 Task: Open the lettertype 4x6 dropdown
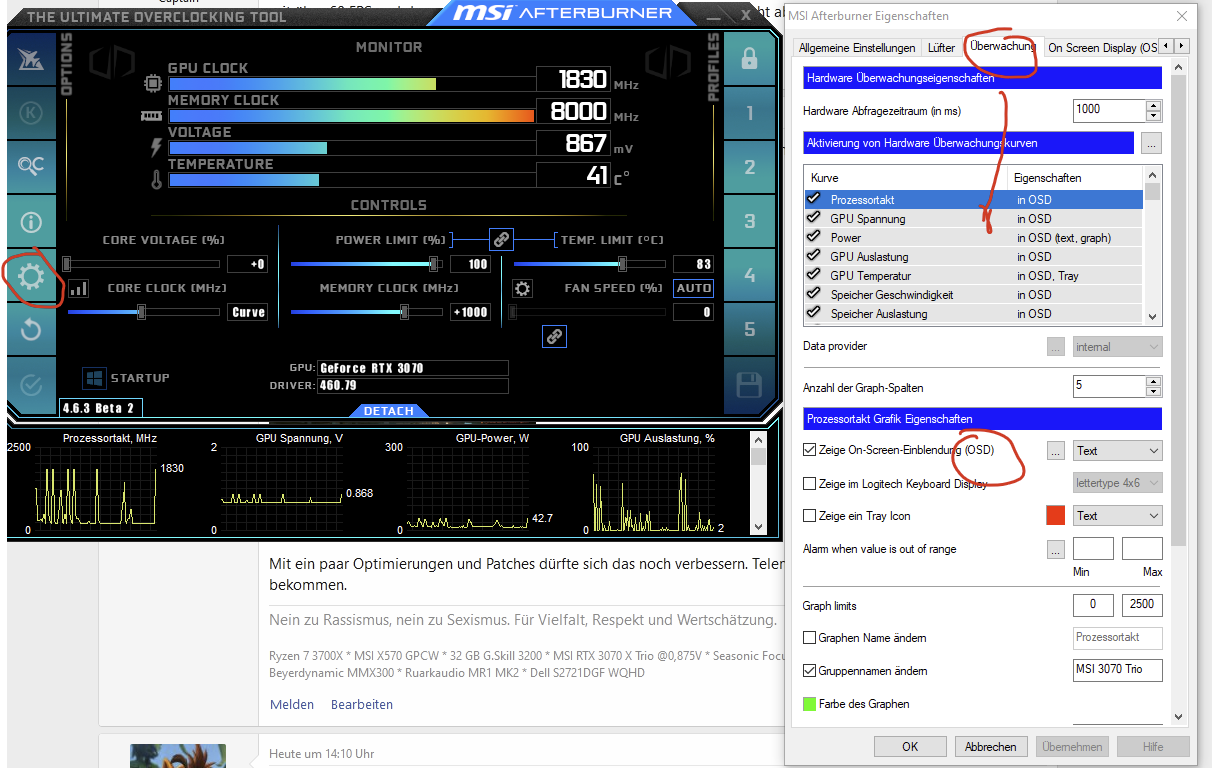coord(1117,483)
